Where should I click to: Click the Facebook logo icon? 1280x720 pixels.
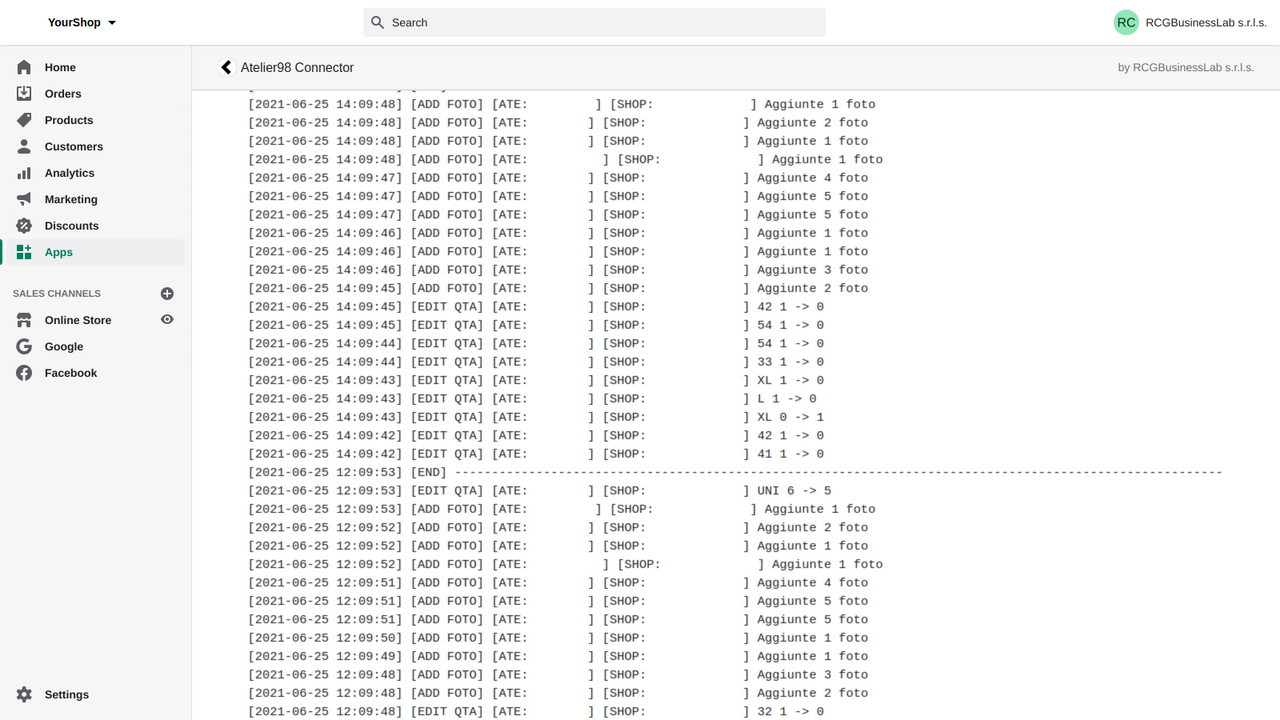pyautogui.click(x=24, y=373)
